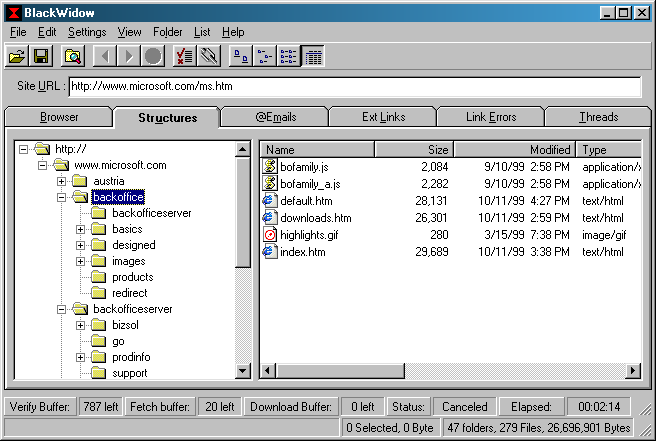Screen dimensions: 656x441
Task: Switch to the Browser tab
Action: pyautogui.click(x=59, y=117)
